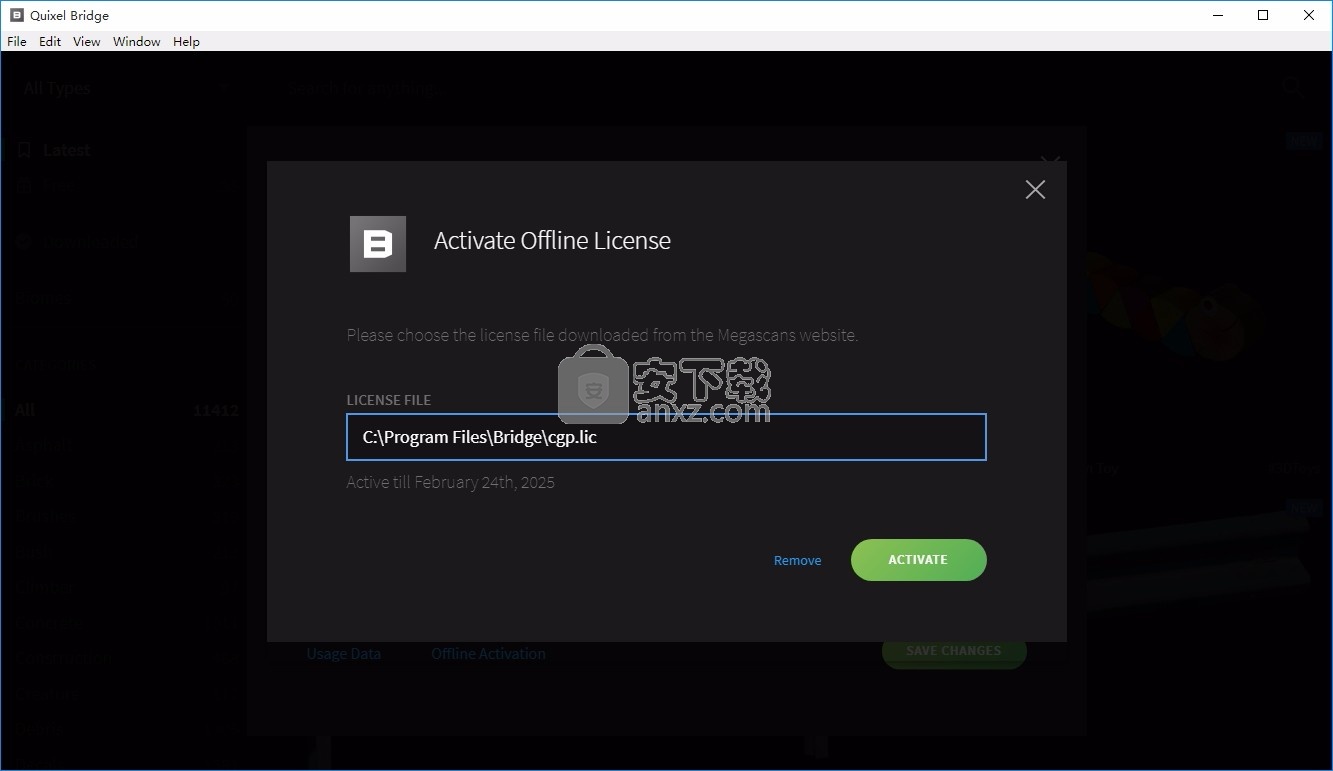Click the Quixel Bridge title bar icon

tap(16, 15)
